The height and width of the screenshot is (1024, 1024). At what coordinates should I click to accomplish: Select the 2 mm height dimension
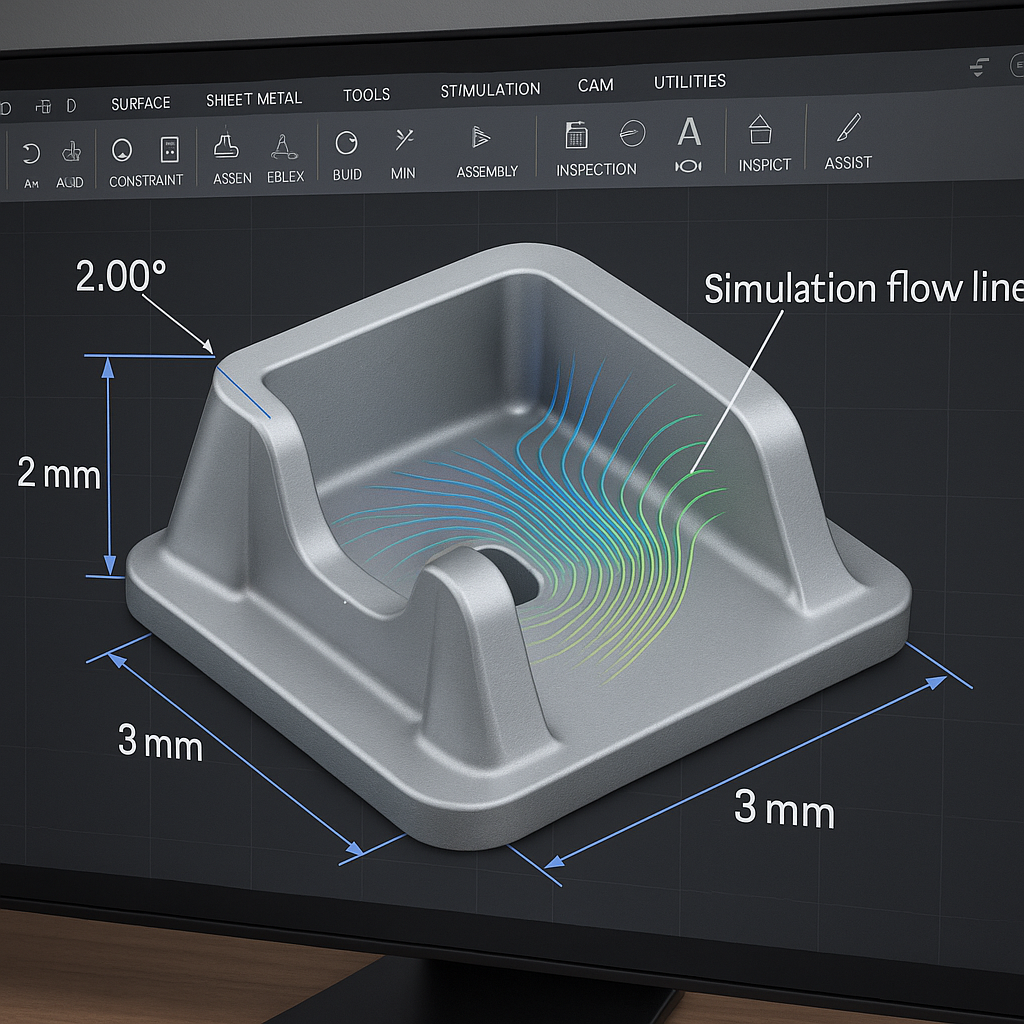[x=59, y=472]
